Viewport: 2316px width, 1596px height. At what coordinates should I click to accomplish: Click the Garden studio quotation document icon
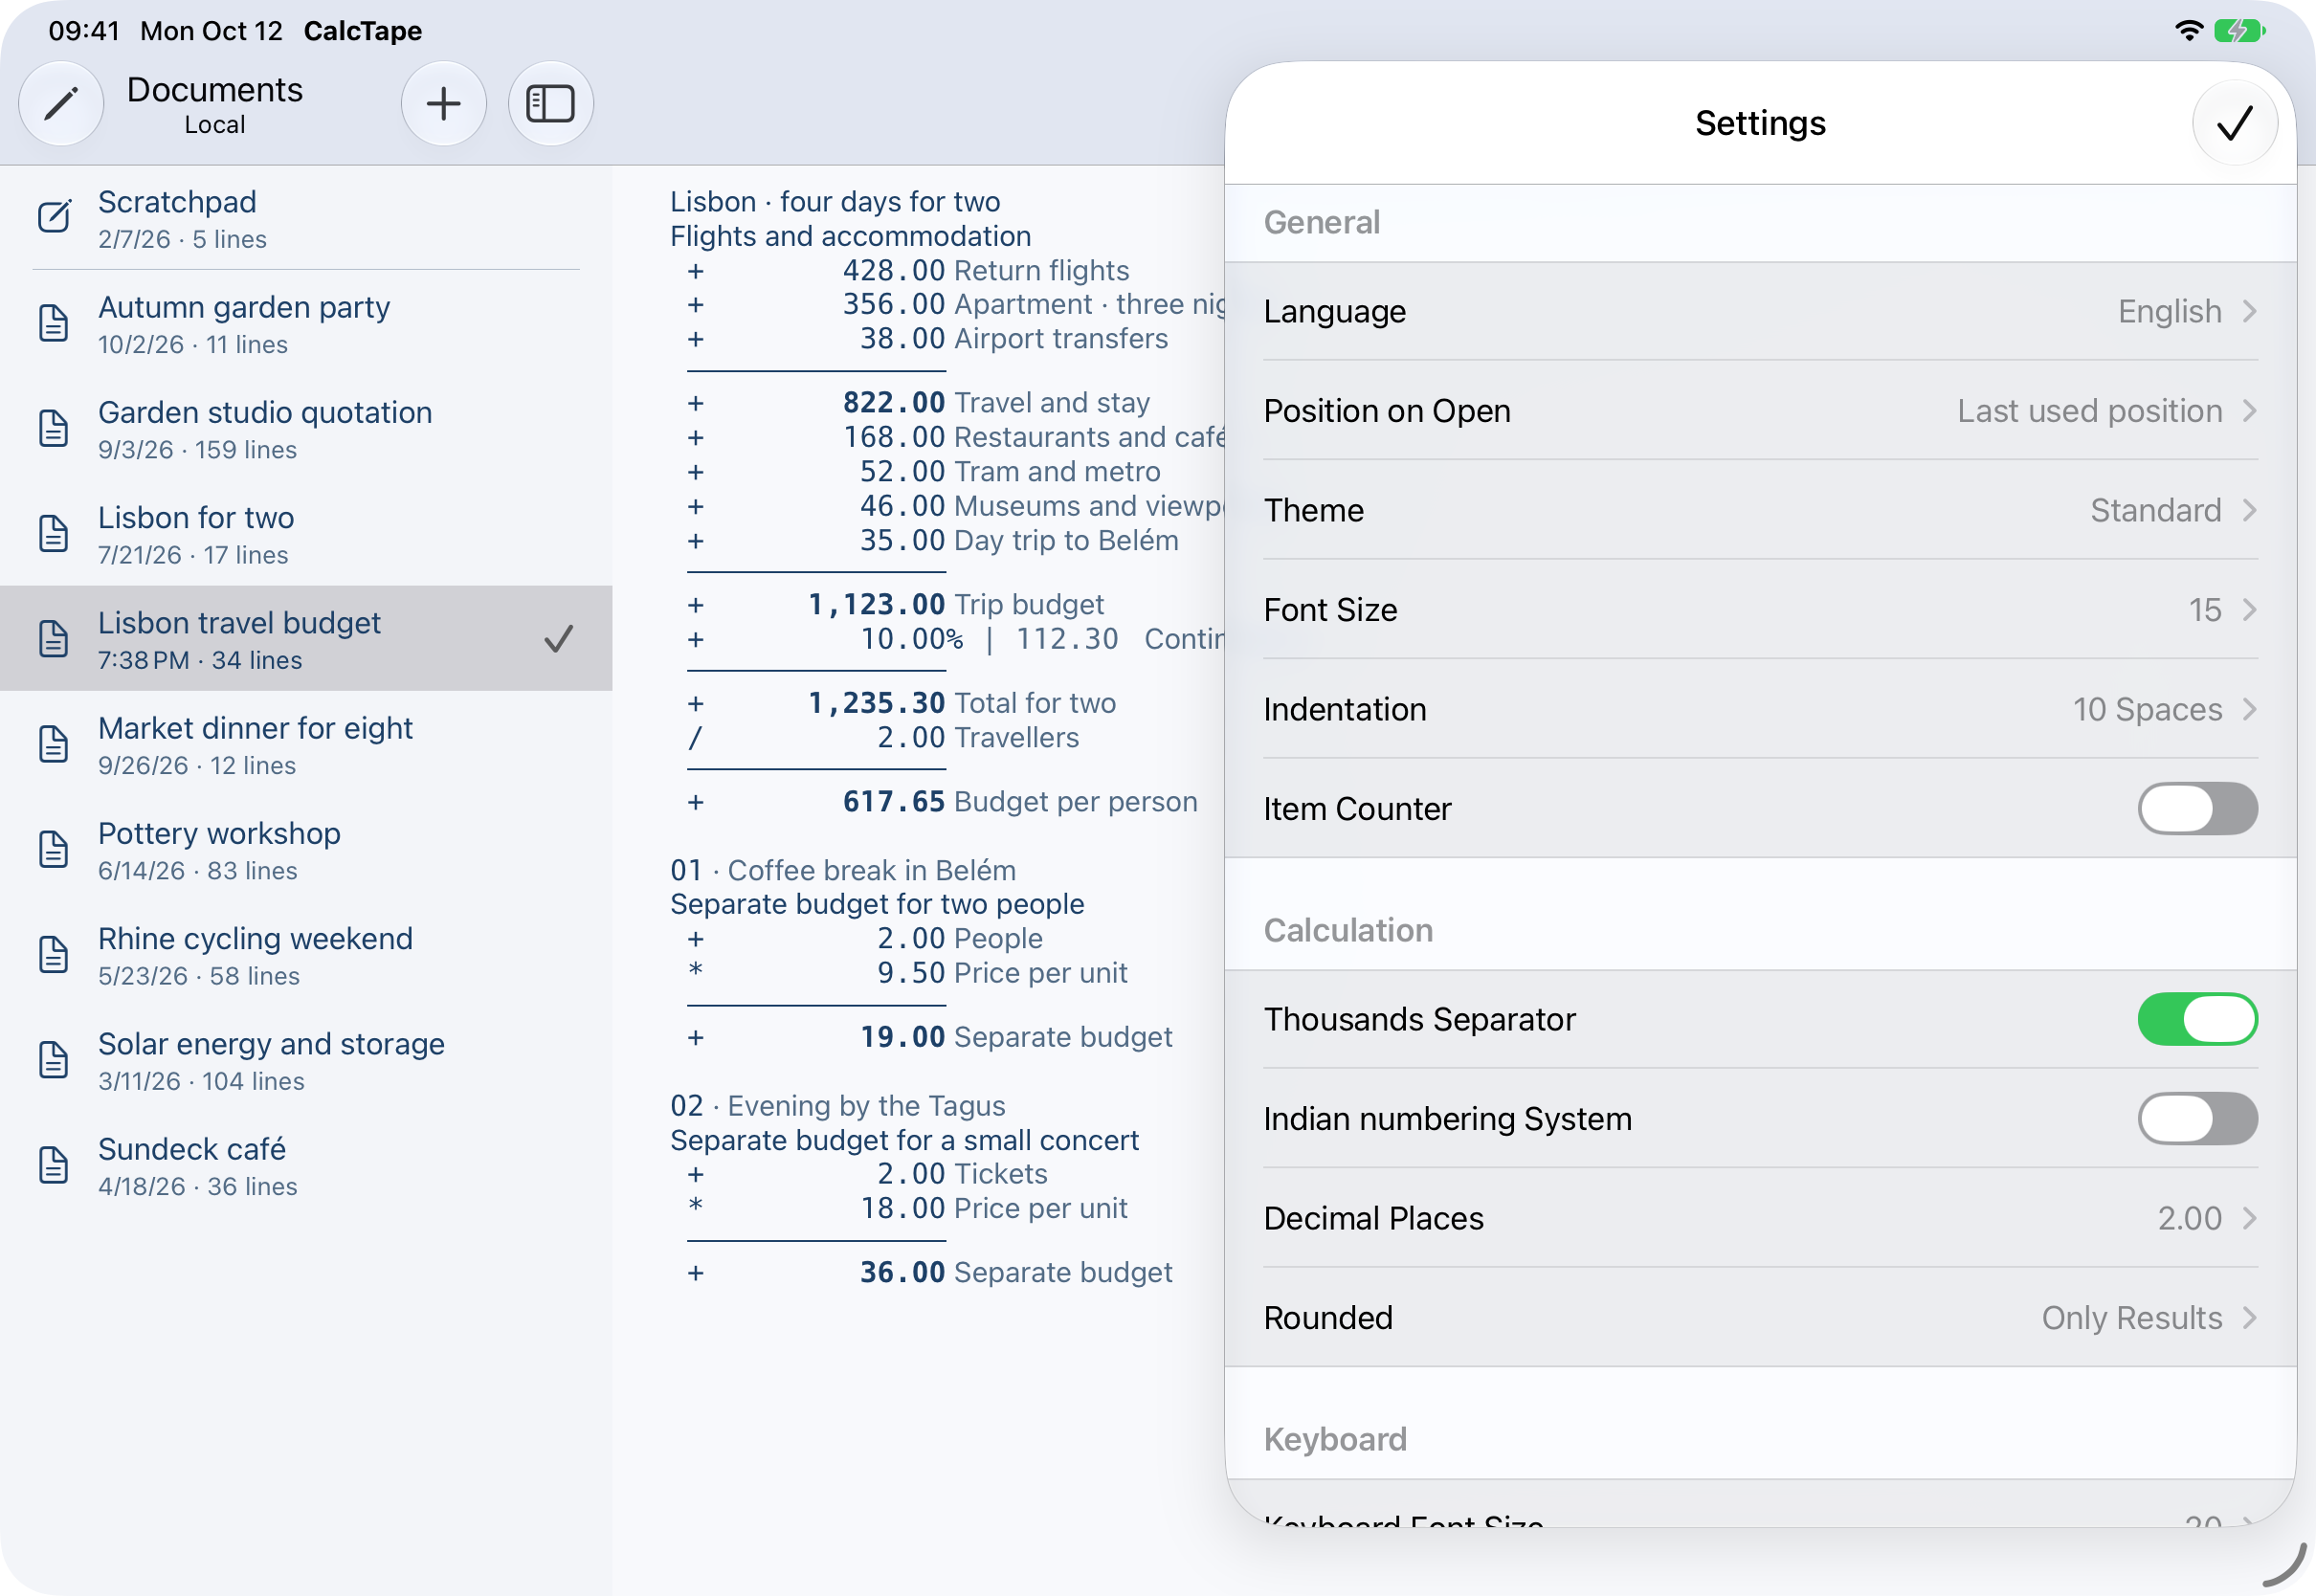click(54, 428)
